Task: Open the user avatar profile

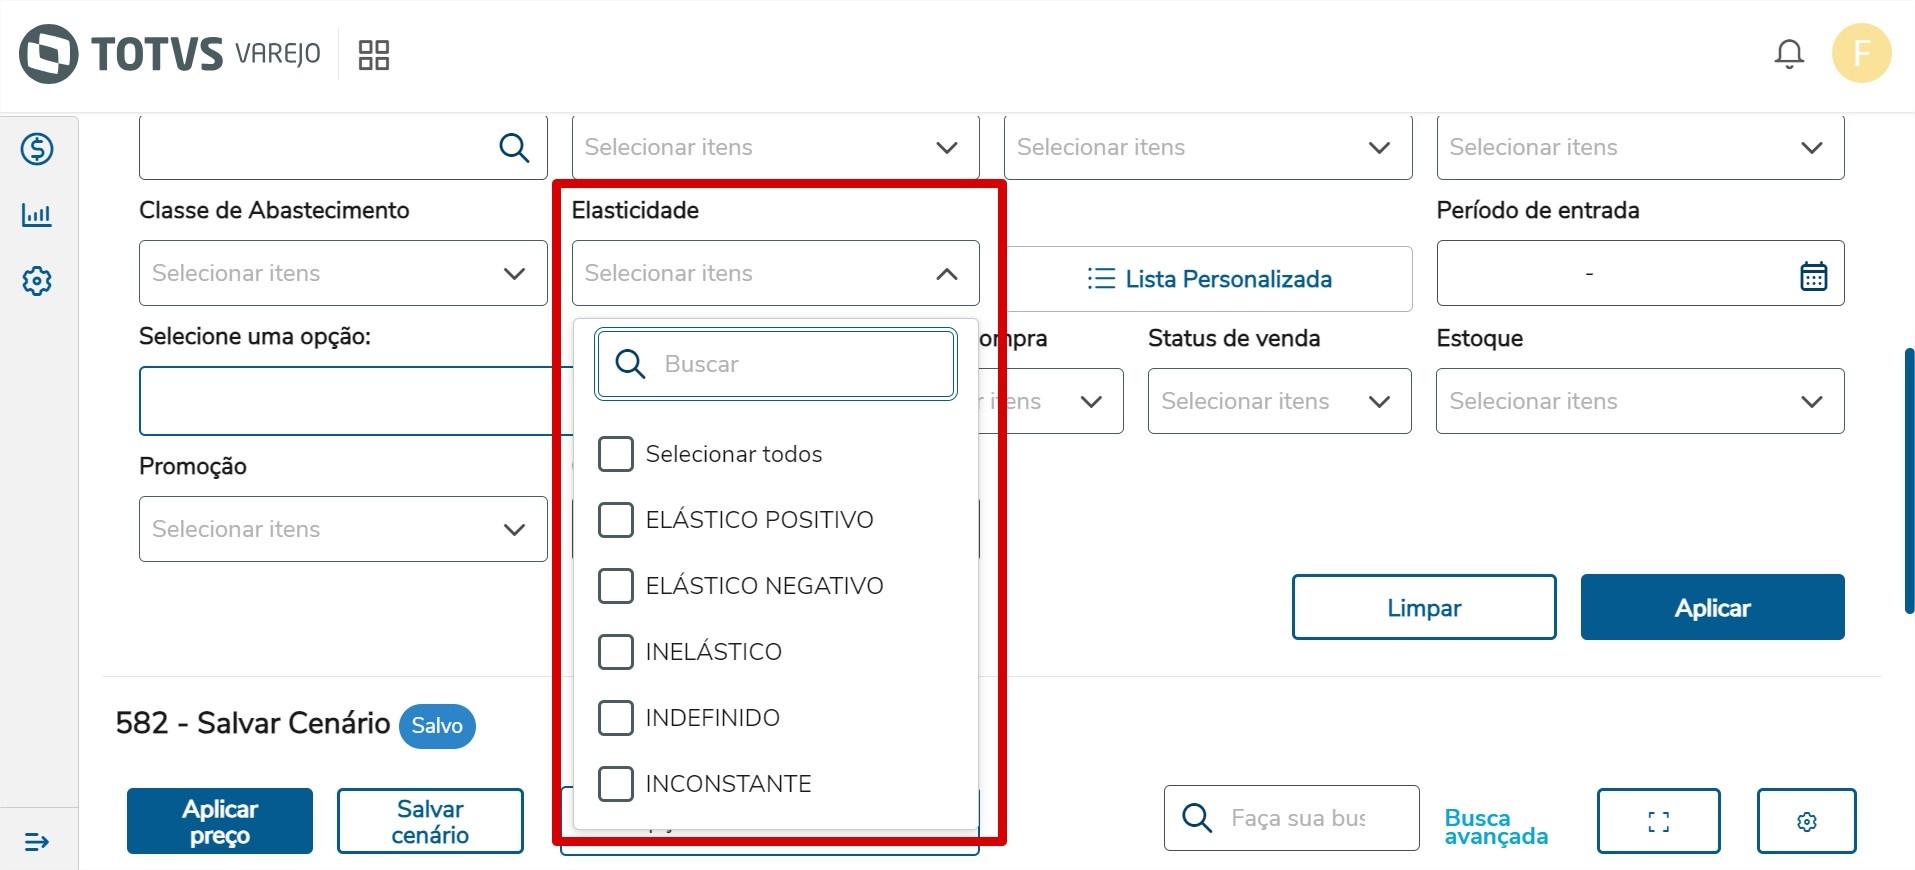Action: 1861,53
